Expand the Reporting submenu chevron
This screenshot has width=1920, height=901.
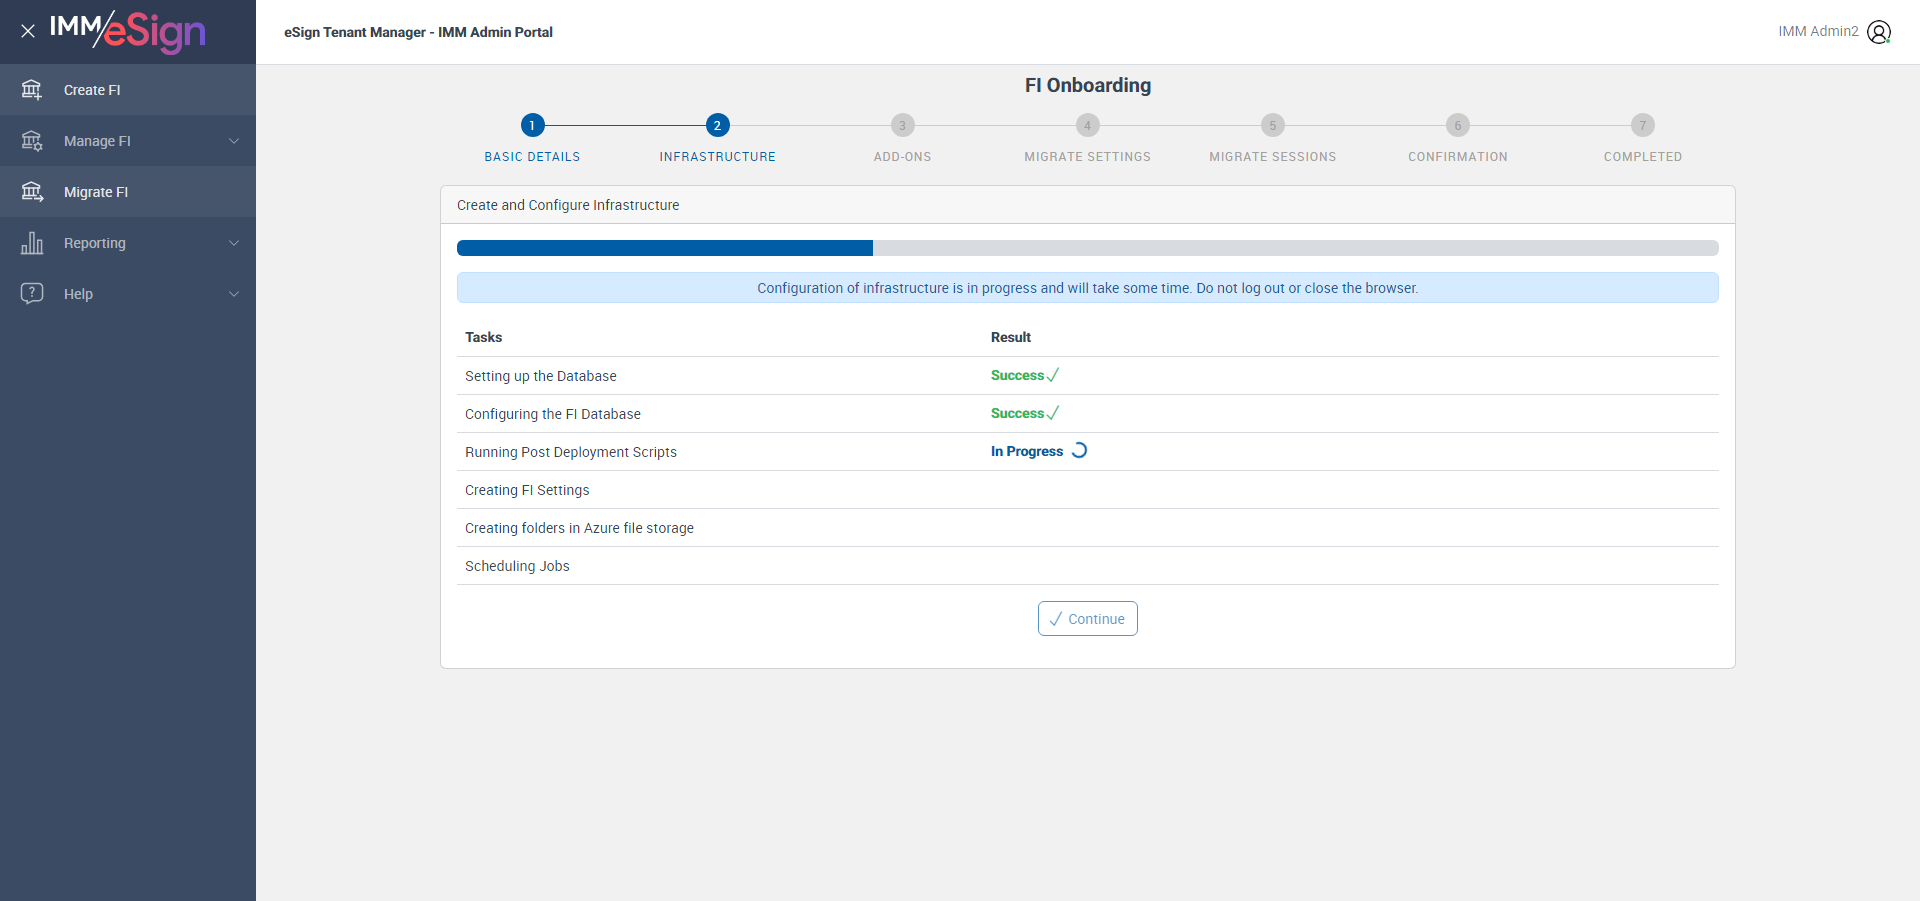tap(234, 243)
